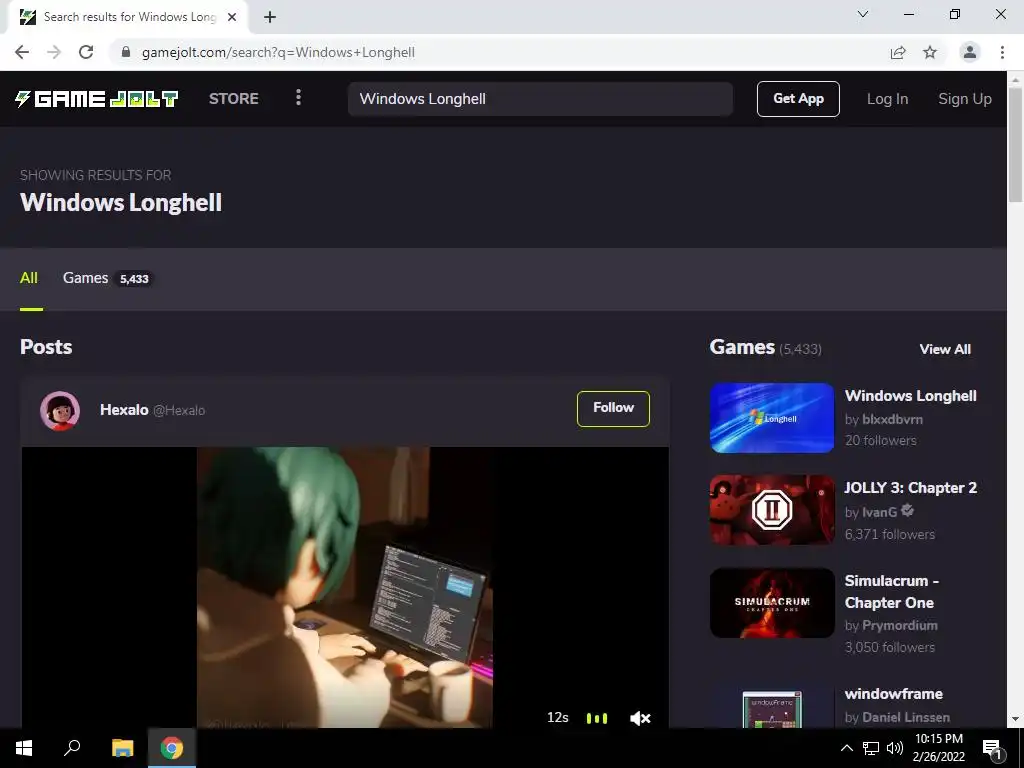The image size is (1024, 768).
Task: Click the post video showing a green-haired character
Action: (345, 587)
